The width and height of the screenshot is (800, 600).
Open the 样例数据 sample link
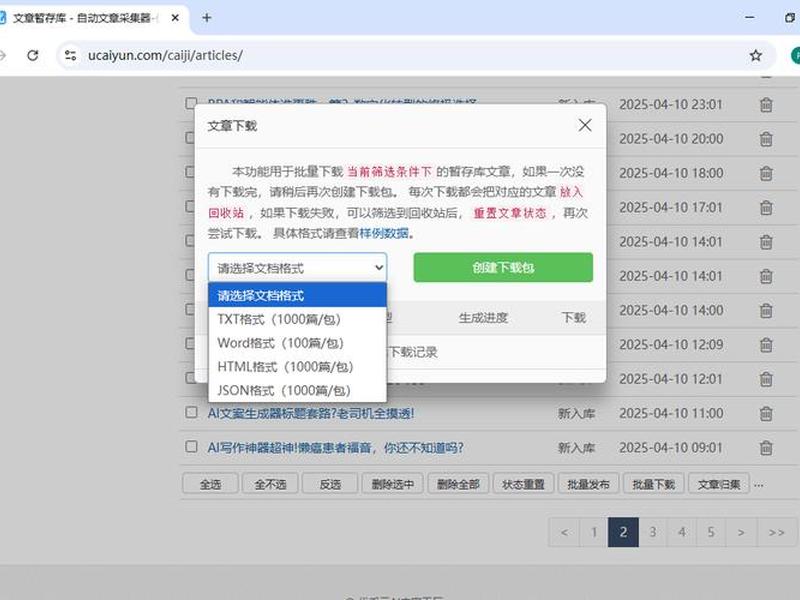pos(384,234)
